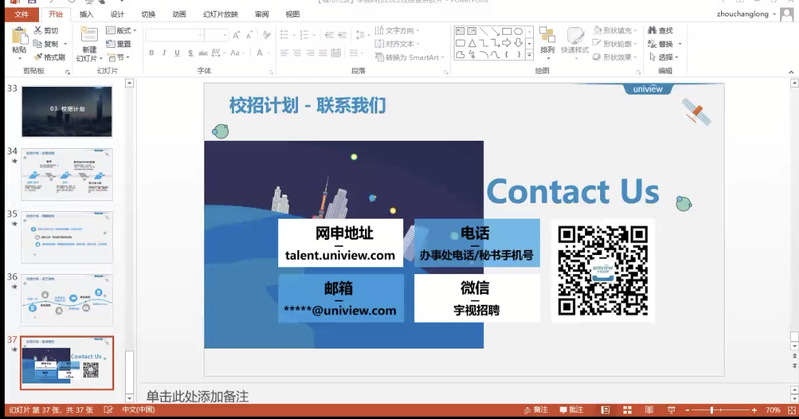Click the Paste (粘贴) clipboard icon
This screenshot has width=799, height=419.
tap(19, 37)
